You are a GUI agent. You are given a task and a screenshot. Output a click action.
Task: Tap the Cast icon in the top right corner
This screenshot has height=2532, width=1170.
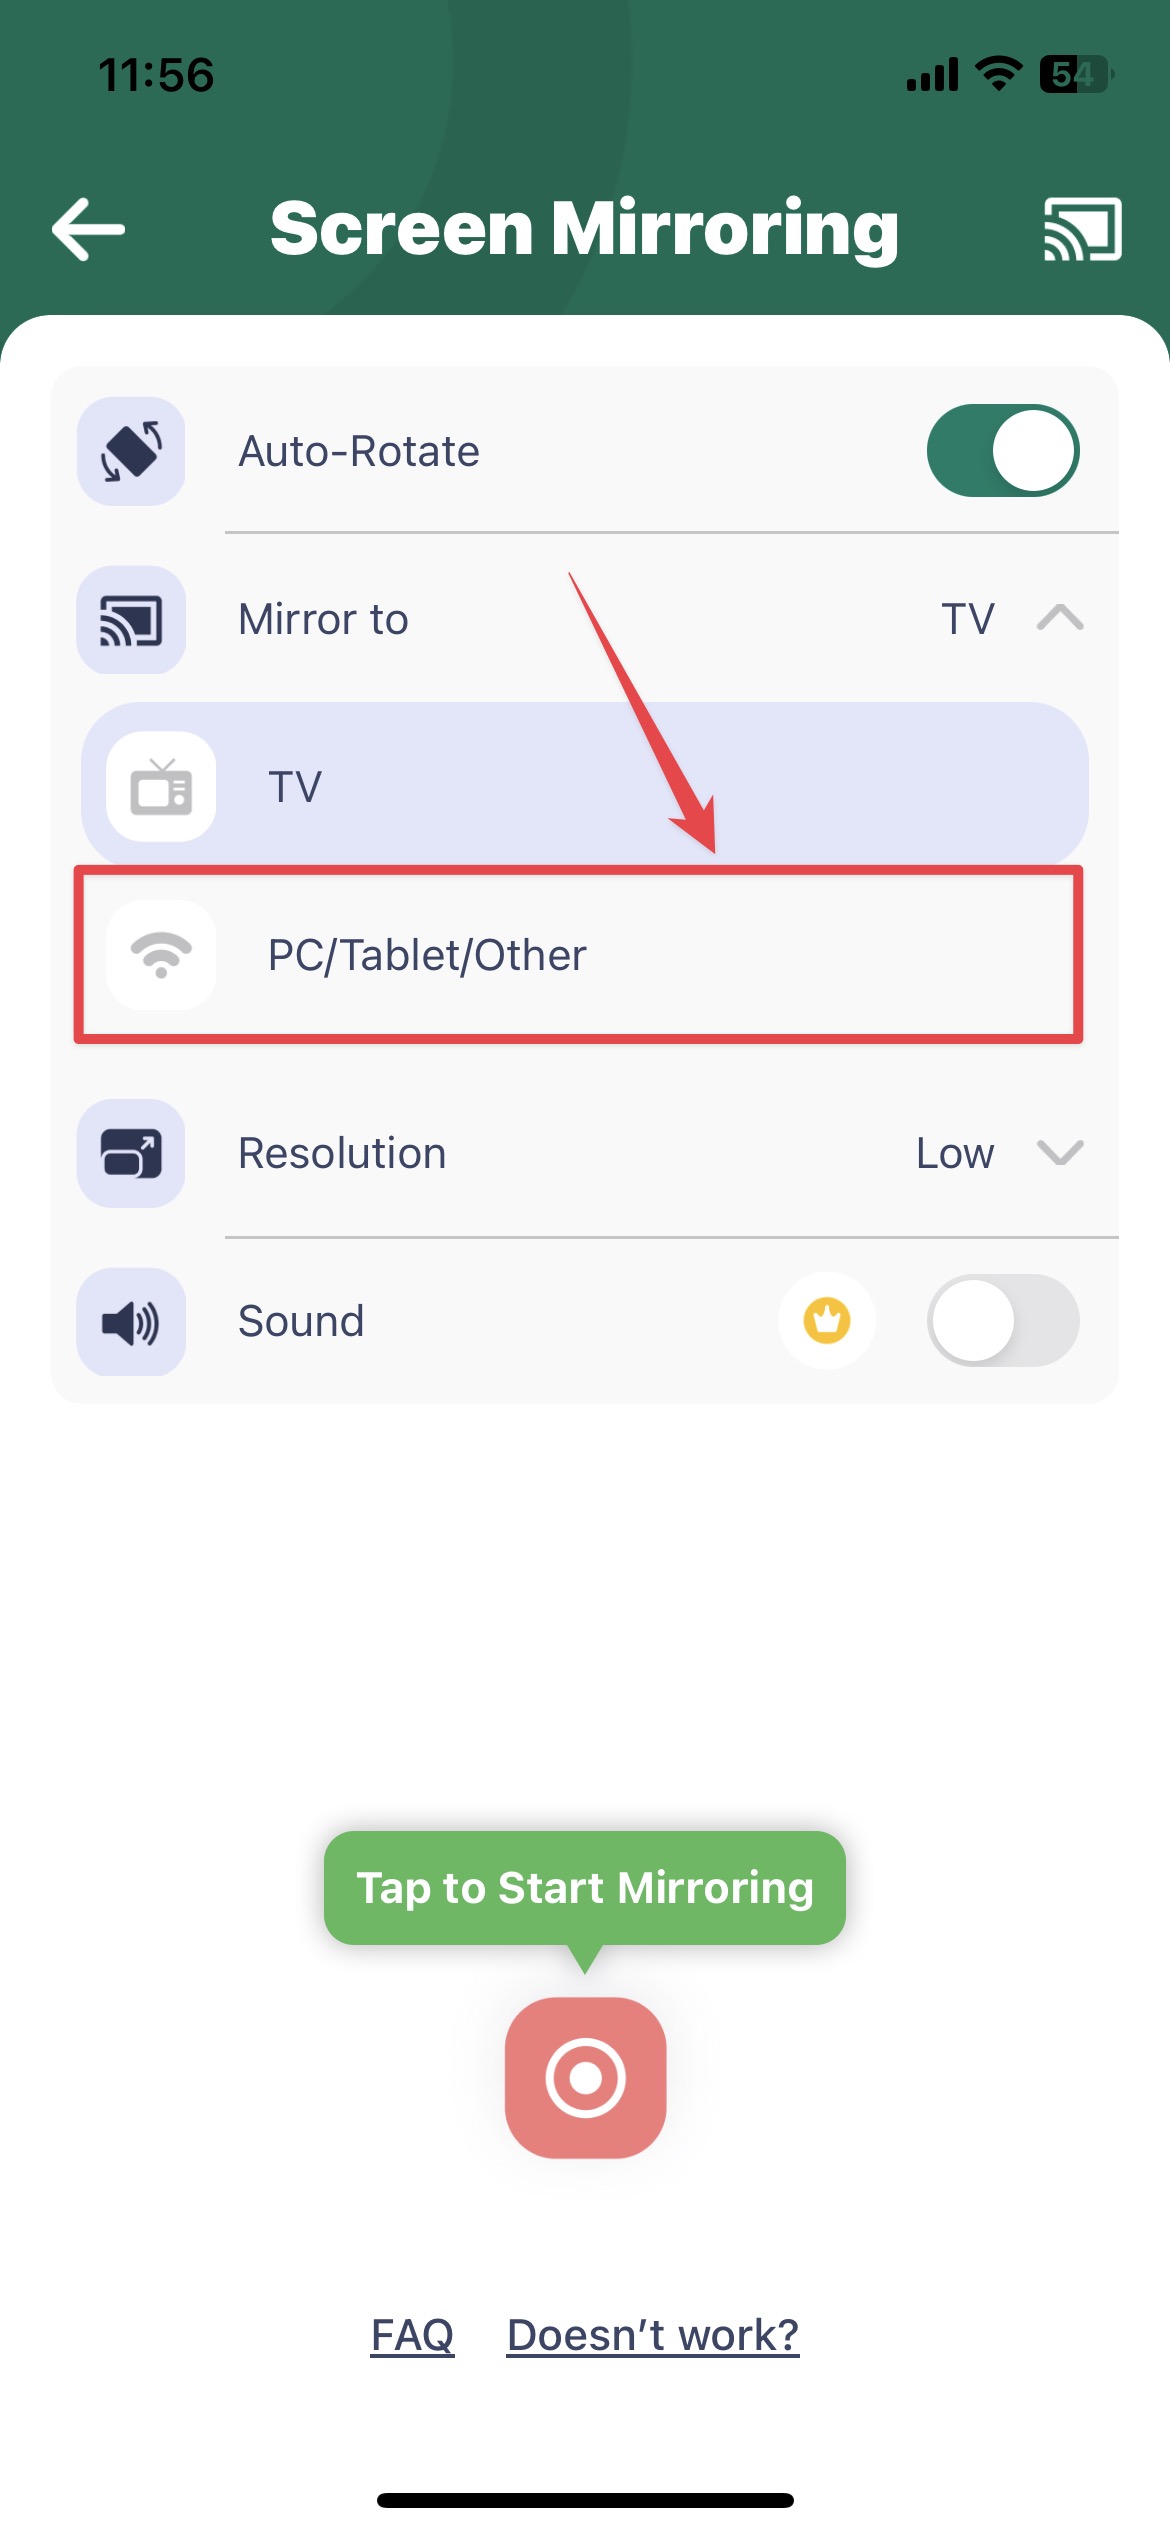click(x=1081, y=228)
